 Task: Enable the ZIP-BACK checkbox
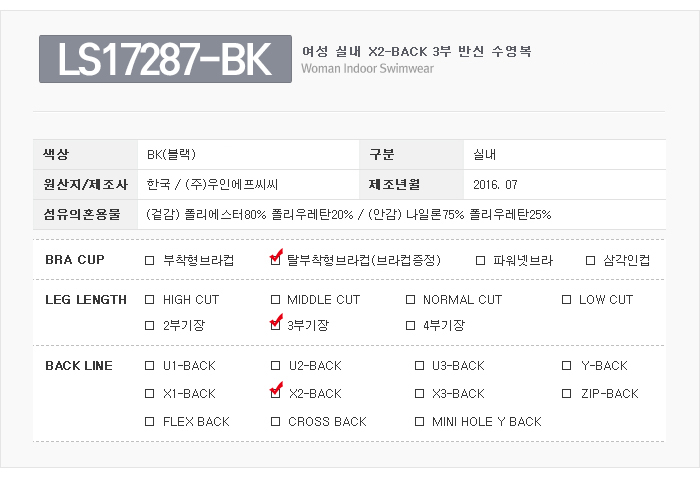point(566,394)
